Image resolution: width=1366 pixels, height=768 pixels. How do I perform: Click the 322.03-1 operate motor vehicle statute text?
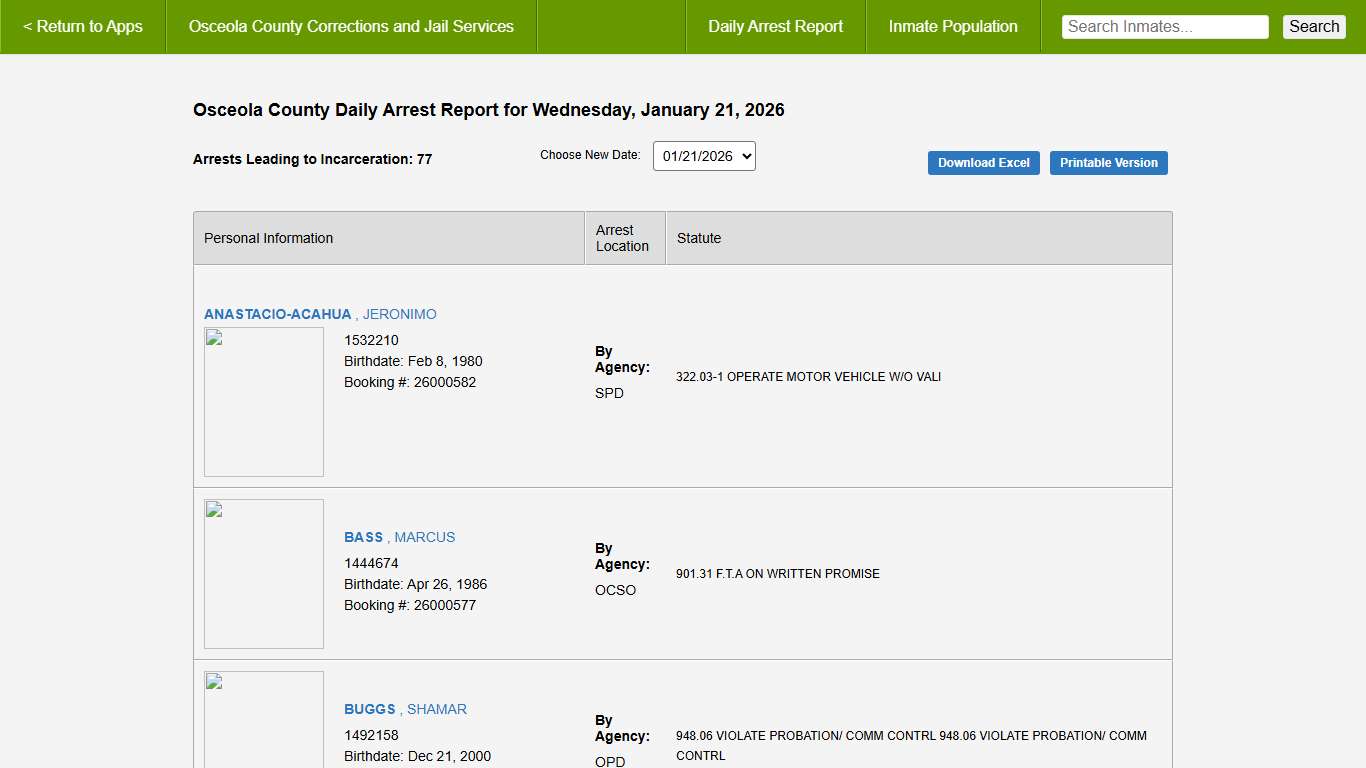(x=808, y=377)
